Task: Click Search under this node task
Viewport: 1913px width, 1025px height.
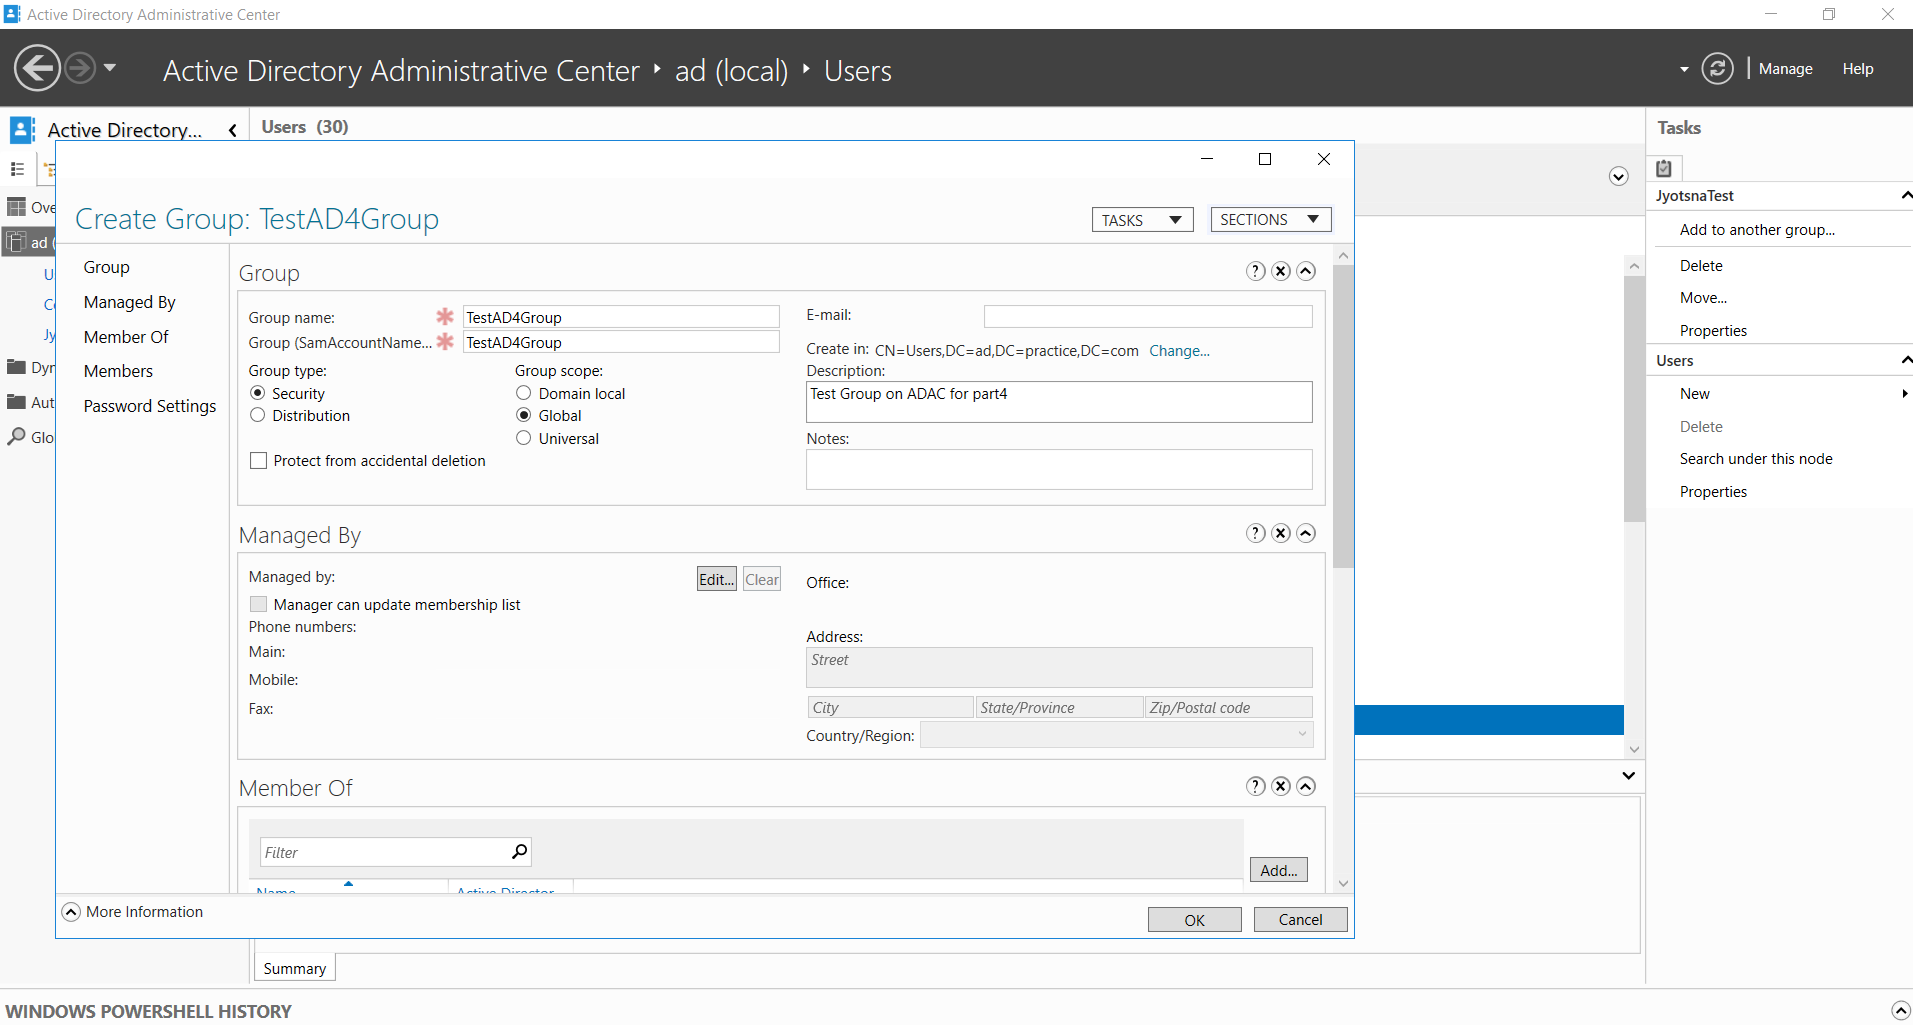Action: (1756, 459)
